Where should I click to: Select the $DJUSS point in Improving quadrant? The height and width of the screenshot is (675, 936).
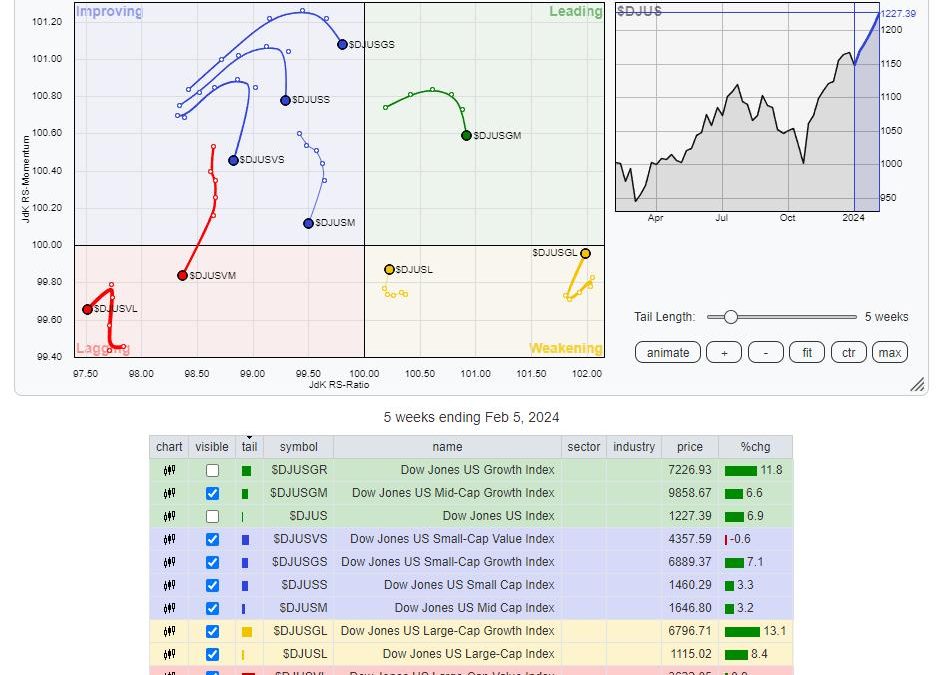click(285, 100)
